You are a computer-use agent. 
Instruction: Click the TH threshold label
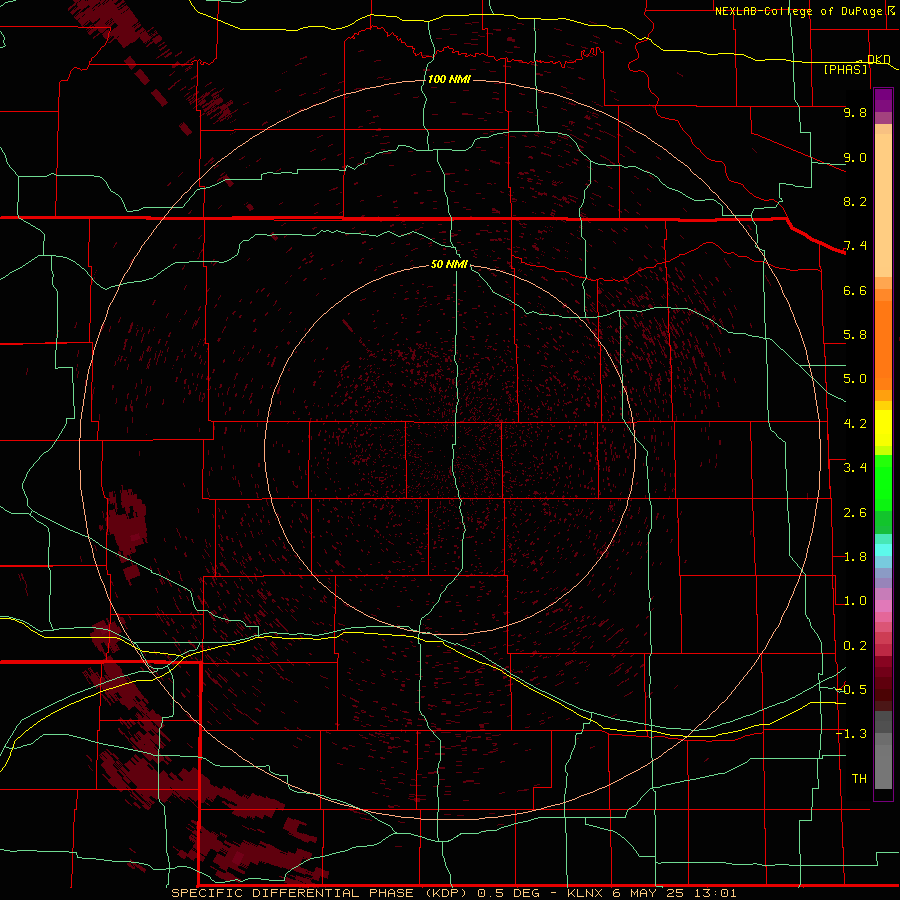click(859, 778)
